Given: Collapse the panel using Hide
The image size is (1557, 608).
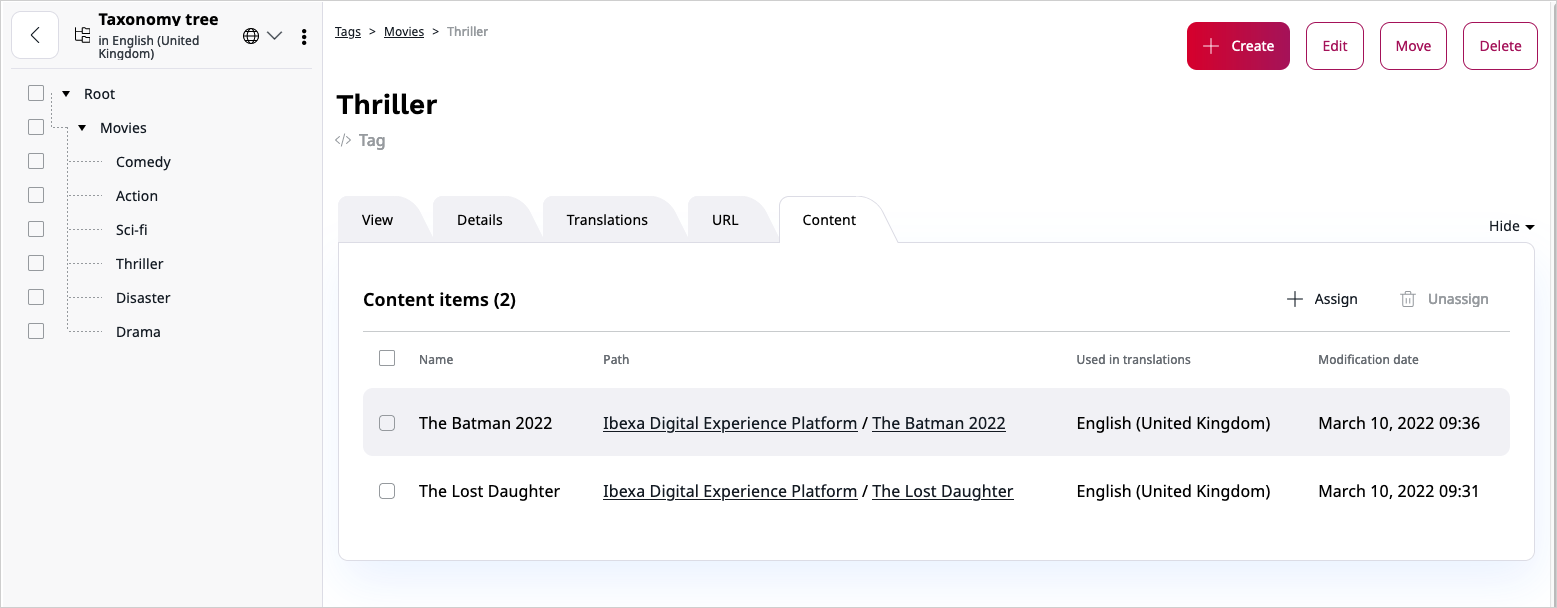Looking at the screenshot, I should coord(1511,226).
